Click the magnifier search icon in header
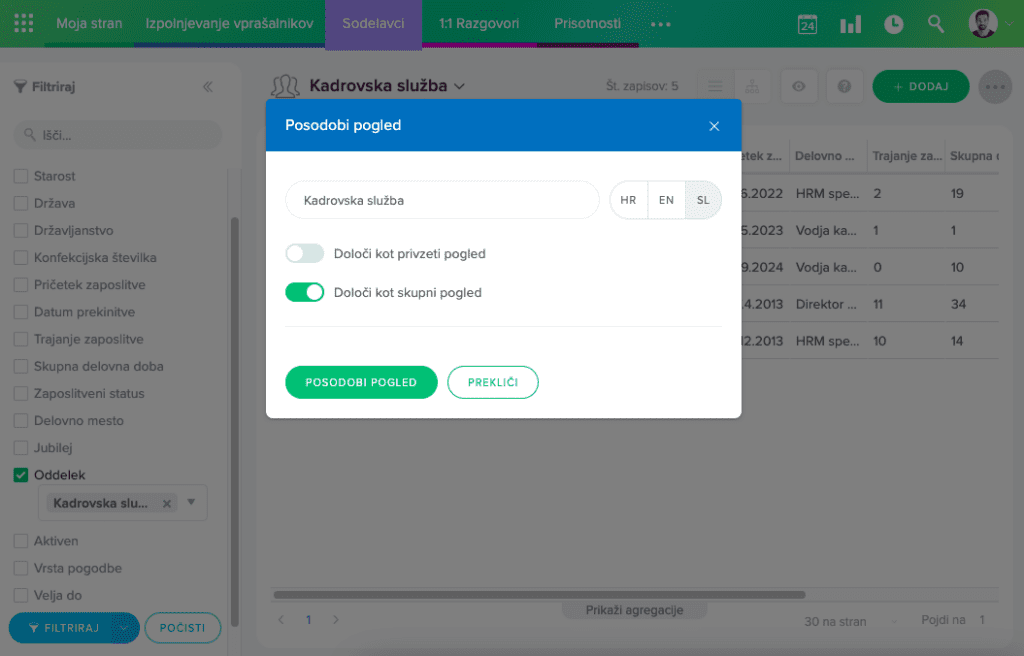The width and height of the screenshot is (1024, 656). (x=936, y=24)
